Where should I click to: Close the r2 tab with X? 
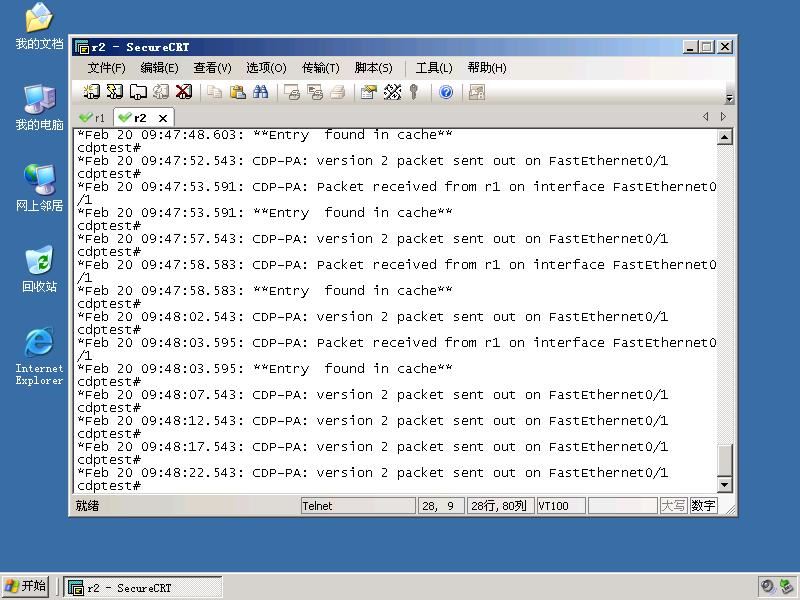click(163, 118)
